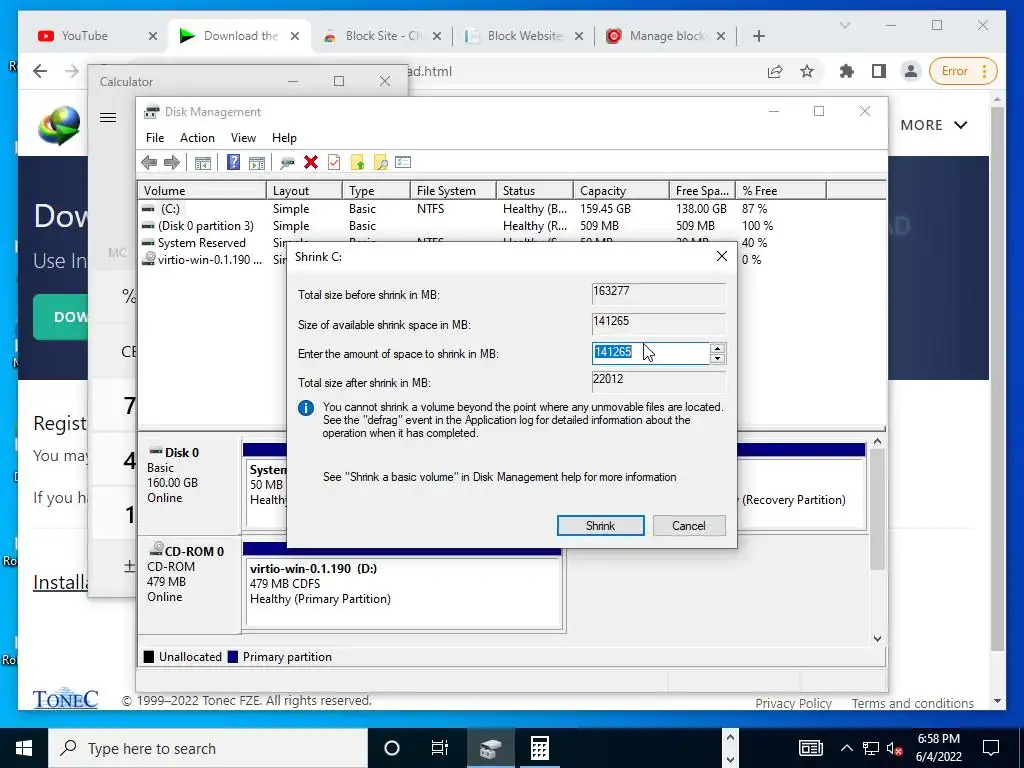This screenshot has height=768, width=1024.
Task: Click Show/Hide Action Pane toolbar icon
Action: 257,163
